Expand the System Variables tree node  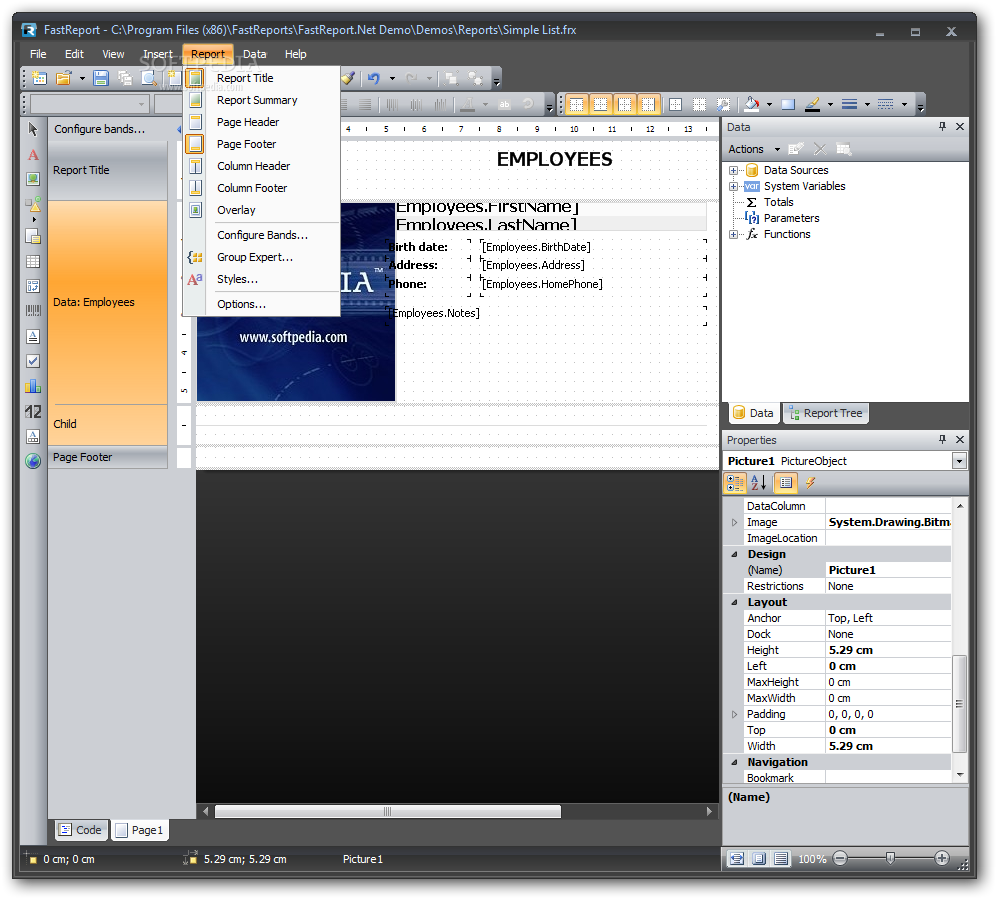click(x=733, y=186)
